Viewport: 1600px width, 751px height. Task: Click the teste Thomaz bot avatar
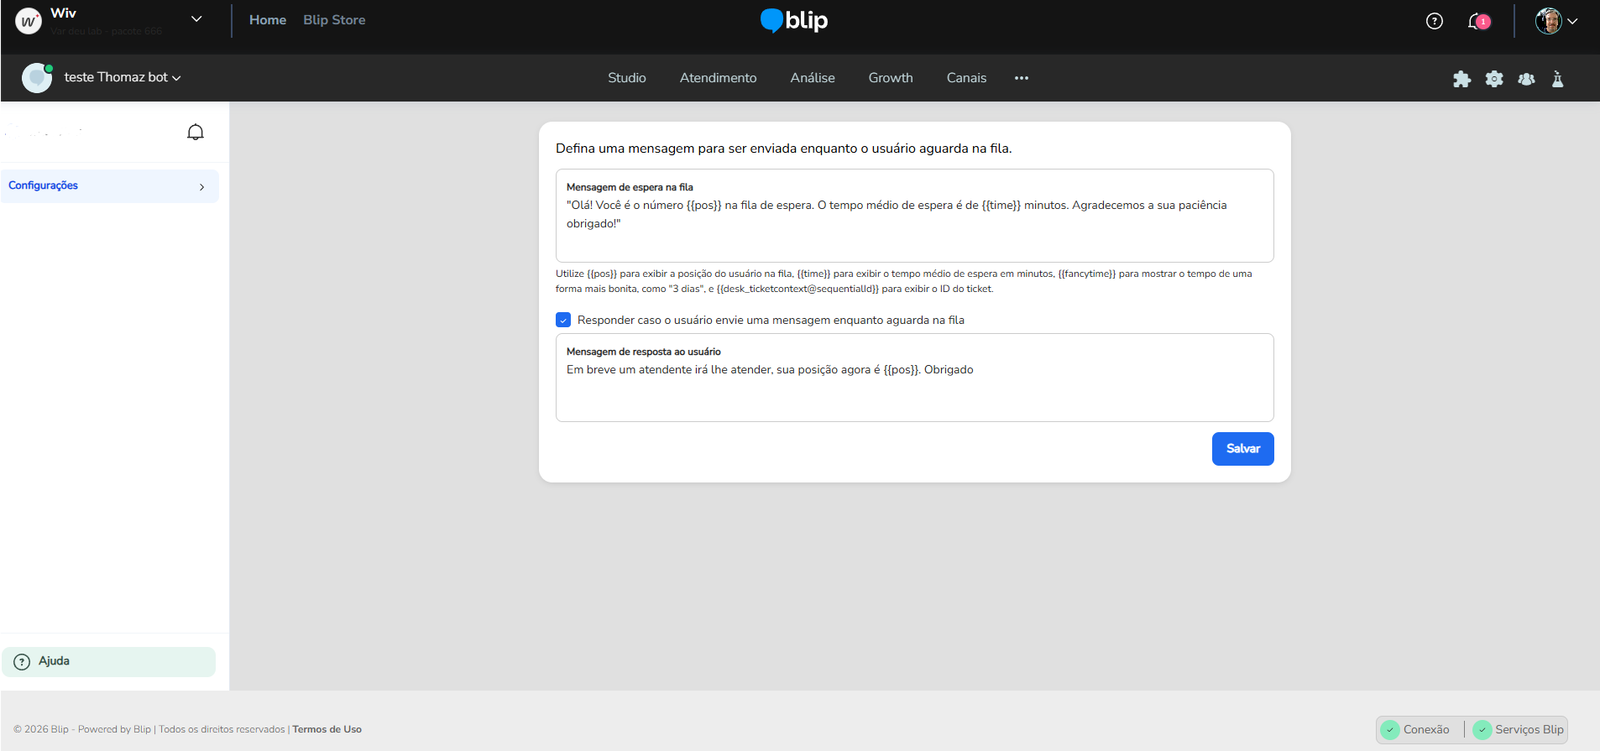[37, 78]
